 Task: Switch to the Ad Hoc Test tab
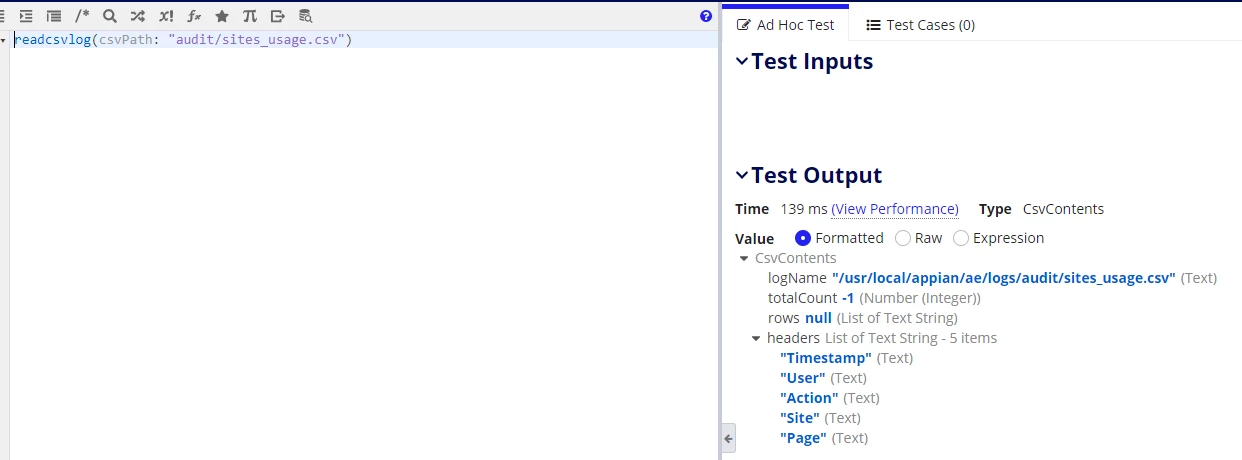pos(785,24)
